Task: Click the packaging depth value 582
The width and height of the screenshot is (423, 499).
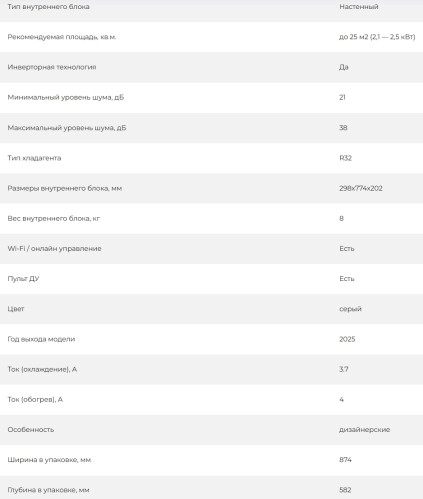Action: click(345, 490)
